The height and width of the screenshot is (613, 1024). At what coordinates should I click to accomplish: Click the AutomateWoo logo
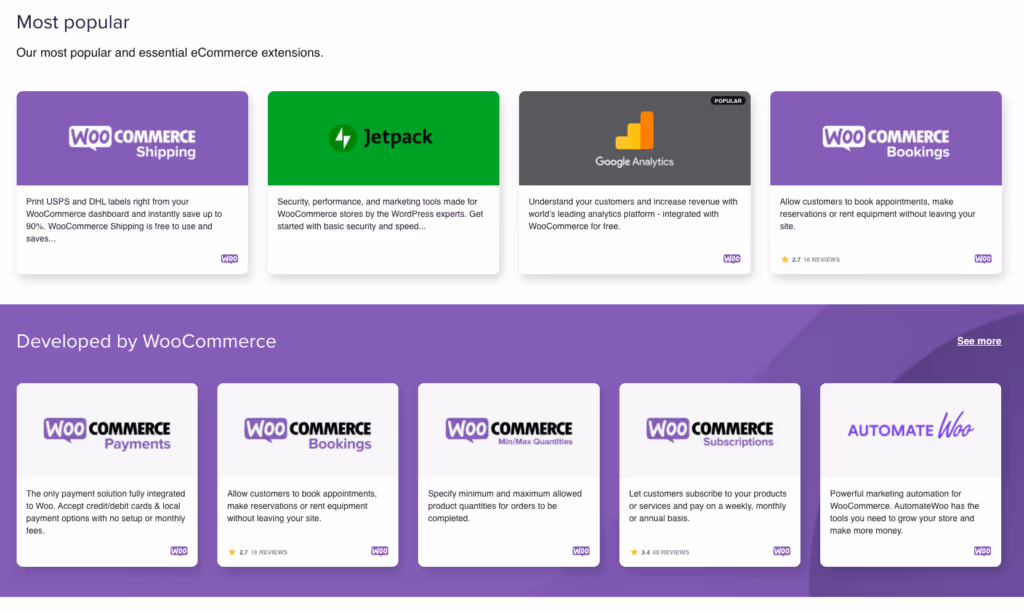910,427
